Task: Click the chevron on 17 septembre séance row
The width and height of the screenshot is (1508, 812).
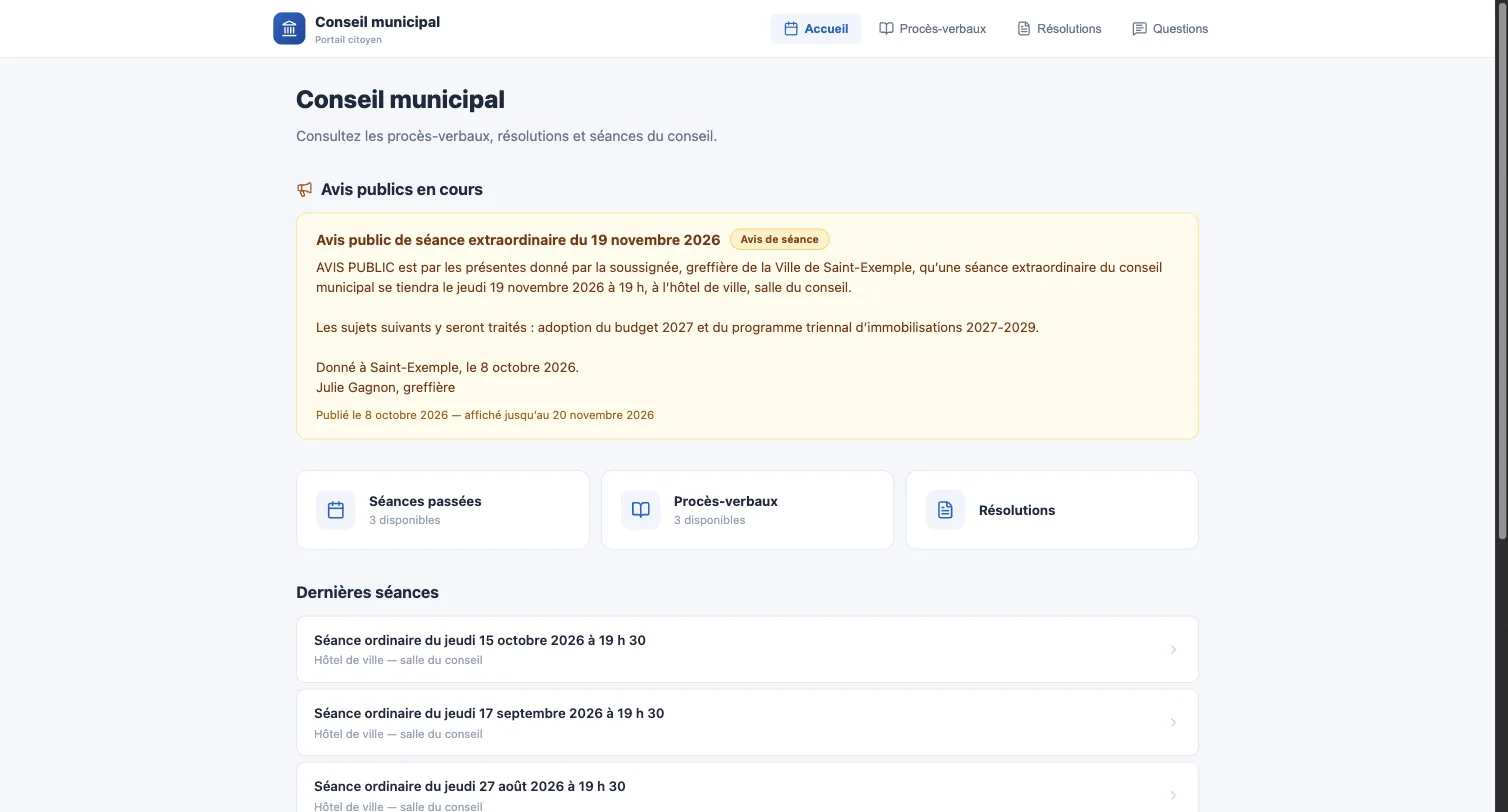Action: click(1173, 723)
